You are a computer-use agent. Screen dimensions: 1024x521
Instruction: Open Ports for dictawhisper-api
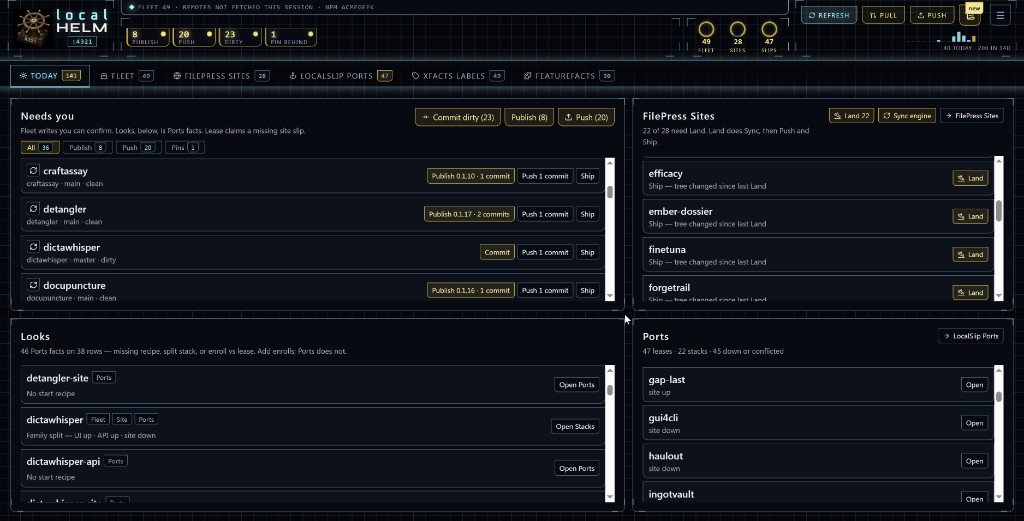577,468
